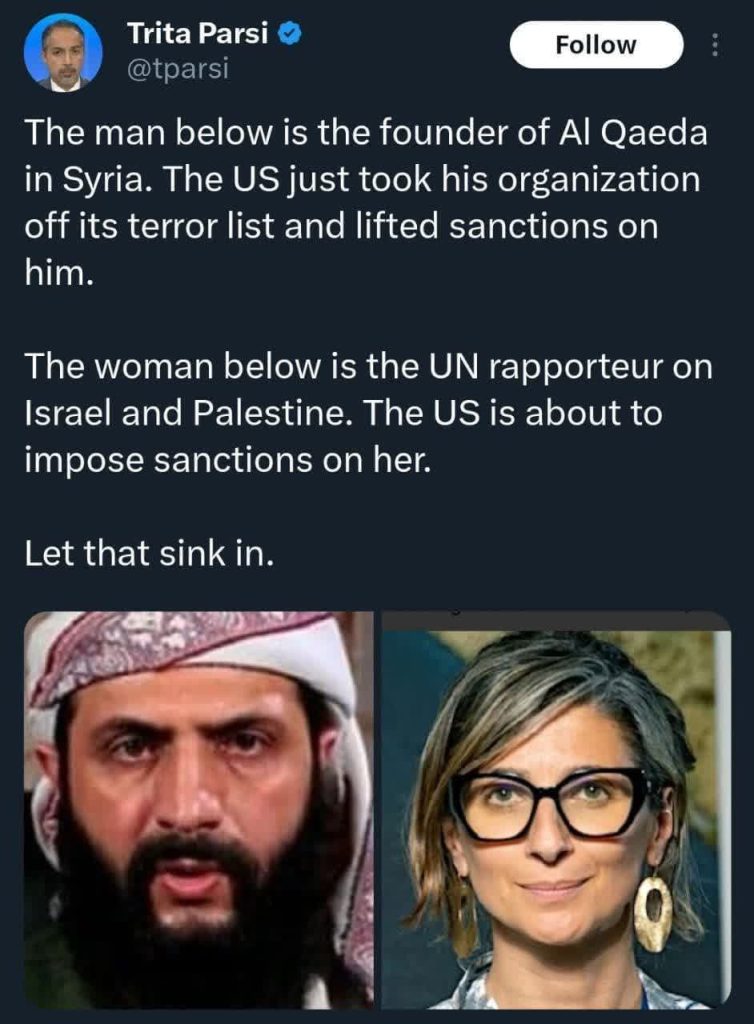The height and width of the screenshot is (1024, 754).
Task: Open the three-dot more options menu
Action: tap(715, 45)
